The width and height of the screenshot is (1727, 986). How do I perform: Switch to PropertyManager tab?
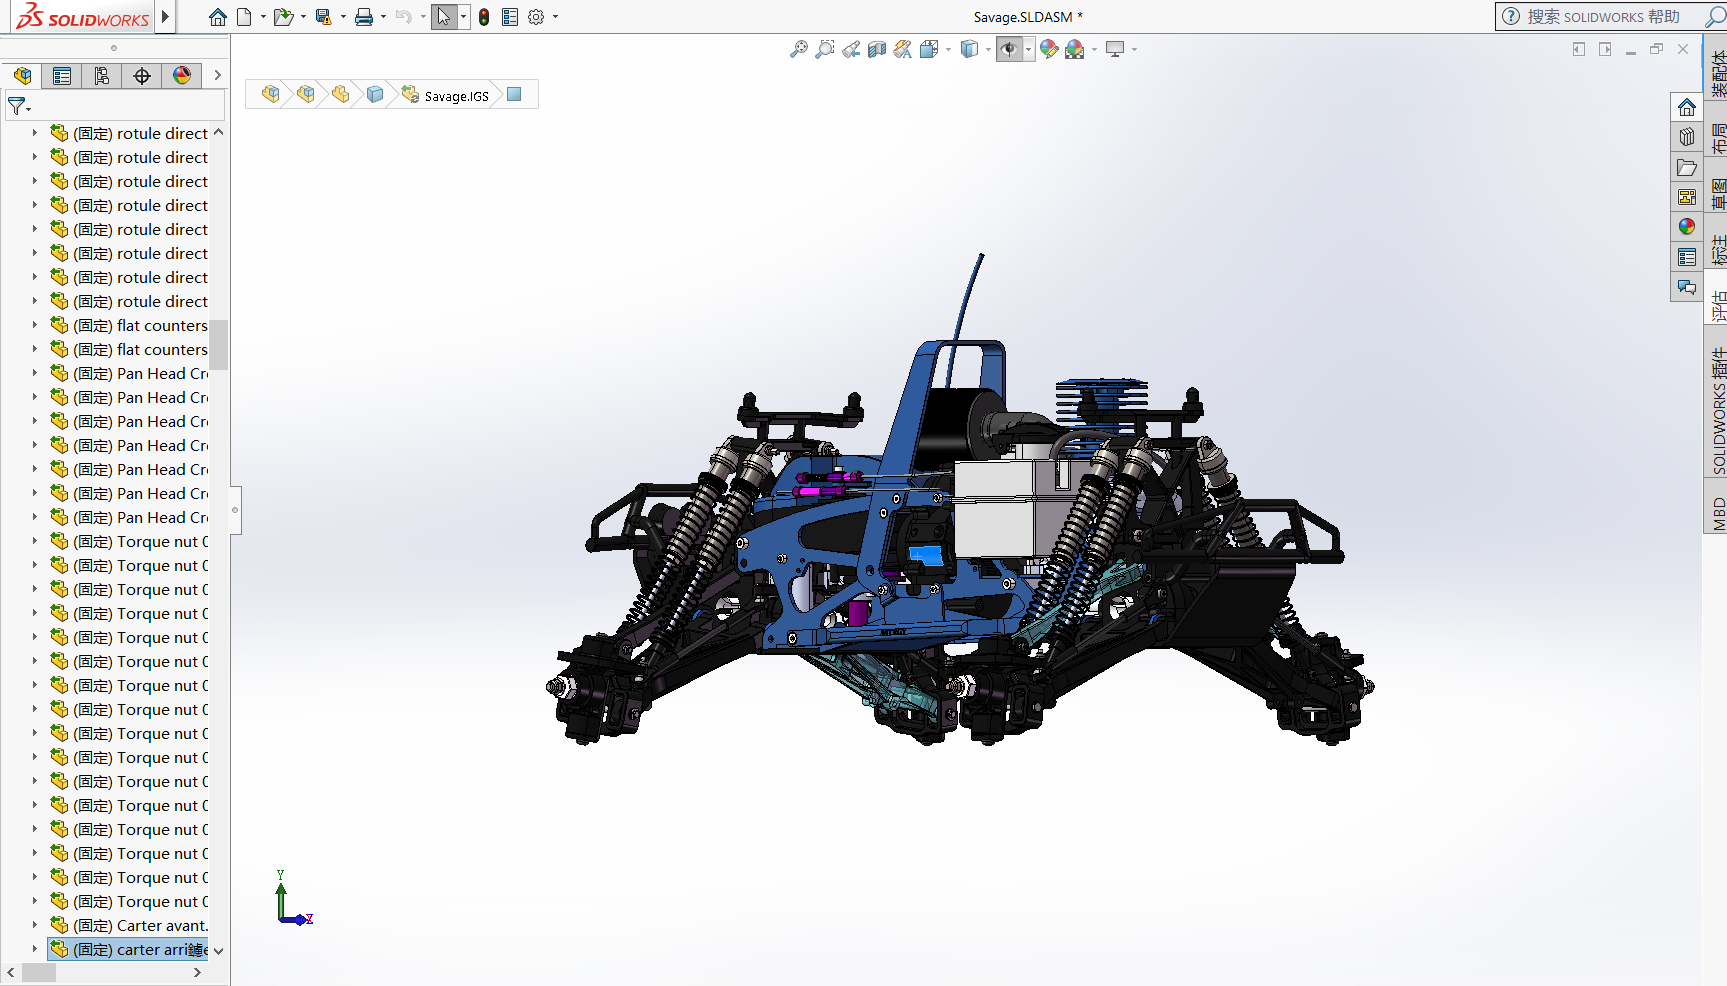[x=62, y=76]
